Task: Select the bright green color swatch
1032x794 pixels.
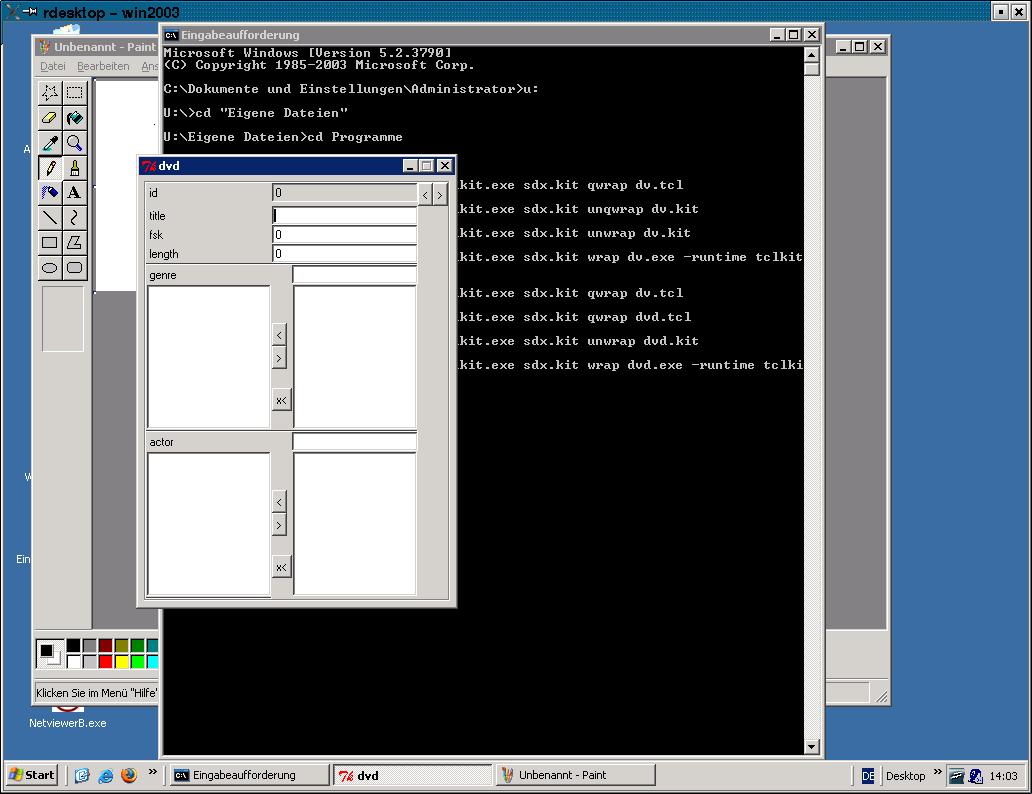Action: [138, 661]
